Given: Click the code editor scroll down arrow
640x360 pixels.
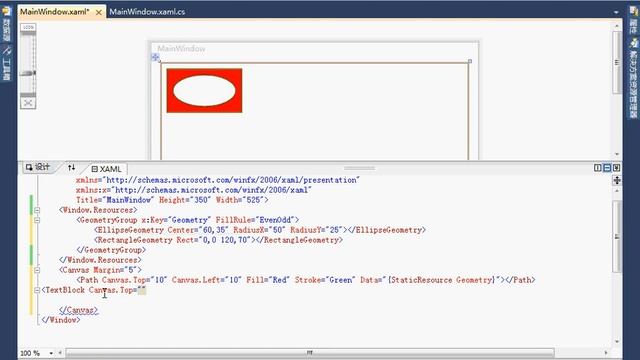Looking at the screenshot, I should (x=617, y=342).
